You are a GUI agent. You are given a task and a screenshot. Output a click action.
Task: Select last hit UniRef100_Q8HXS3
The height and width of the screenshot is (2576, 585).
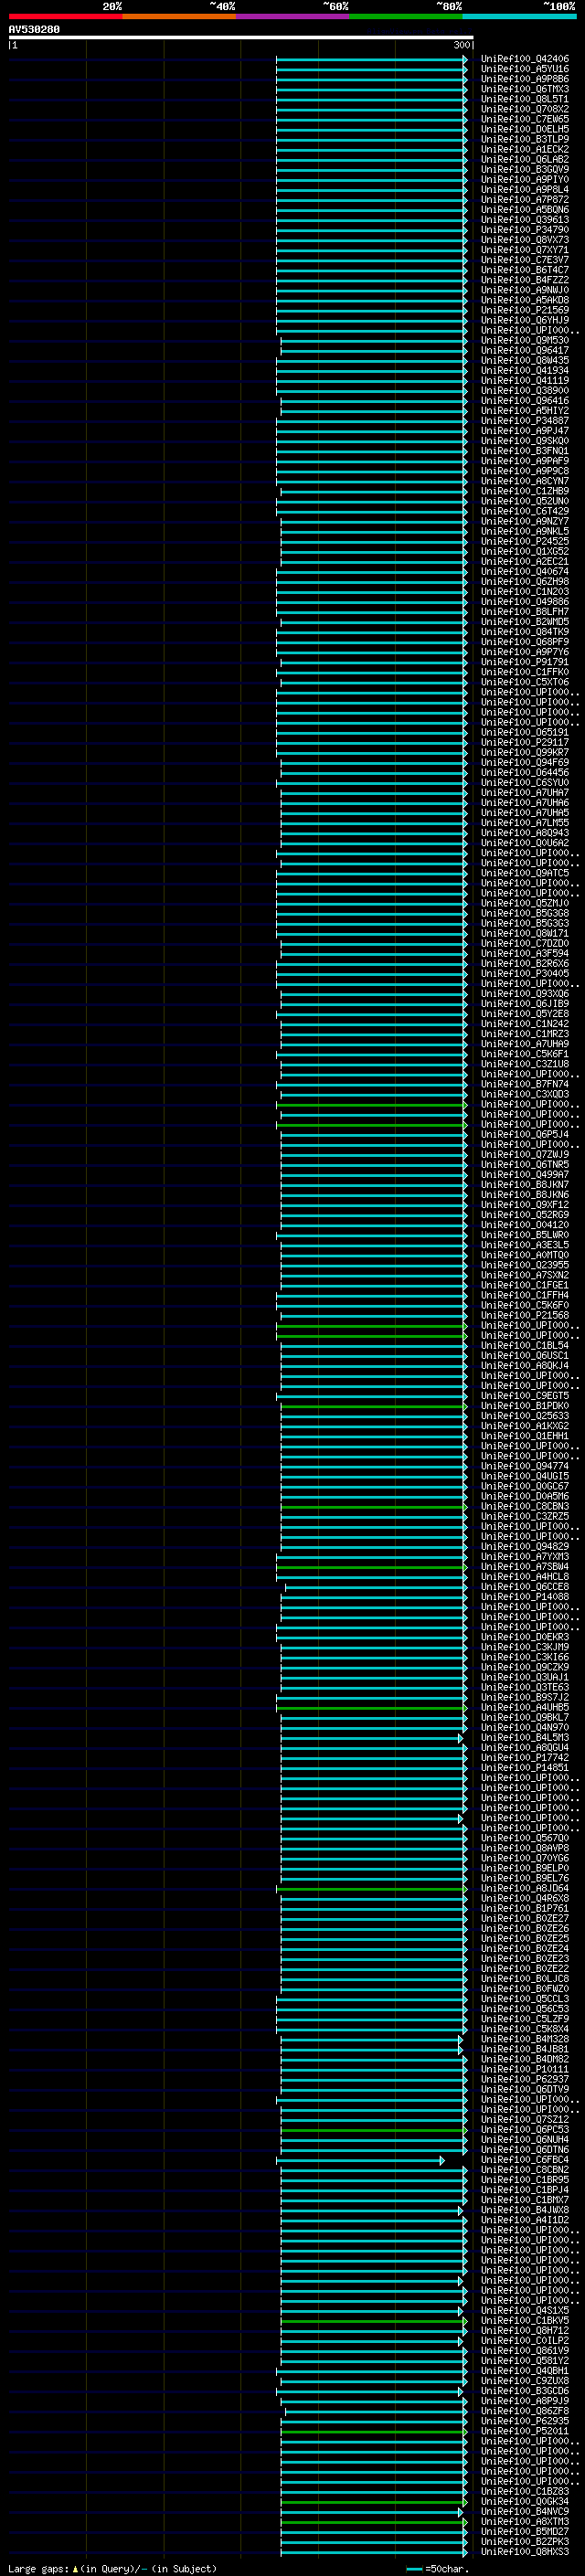525,2551
